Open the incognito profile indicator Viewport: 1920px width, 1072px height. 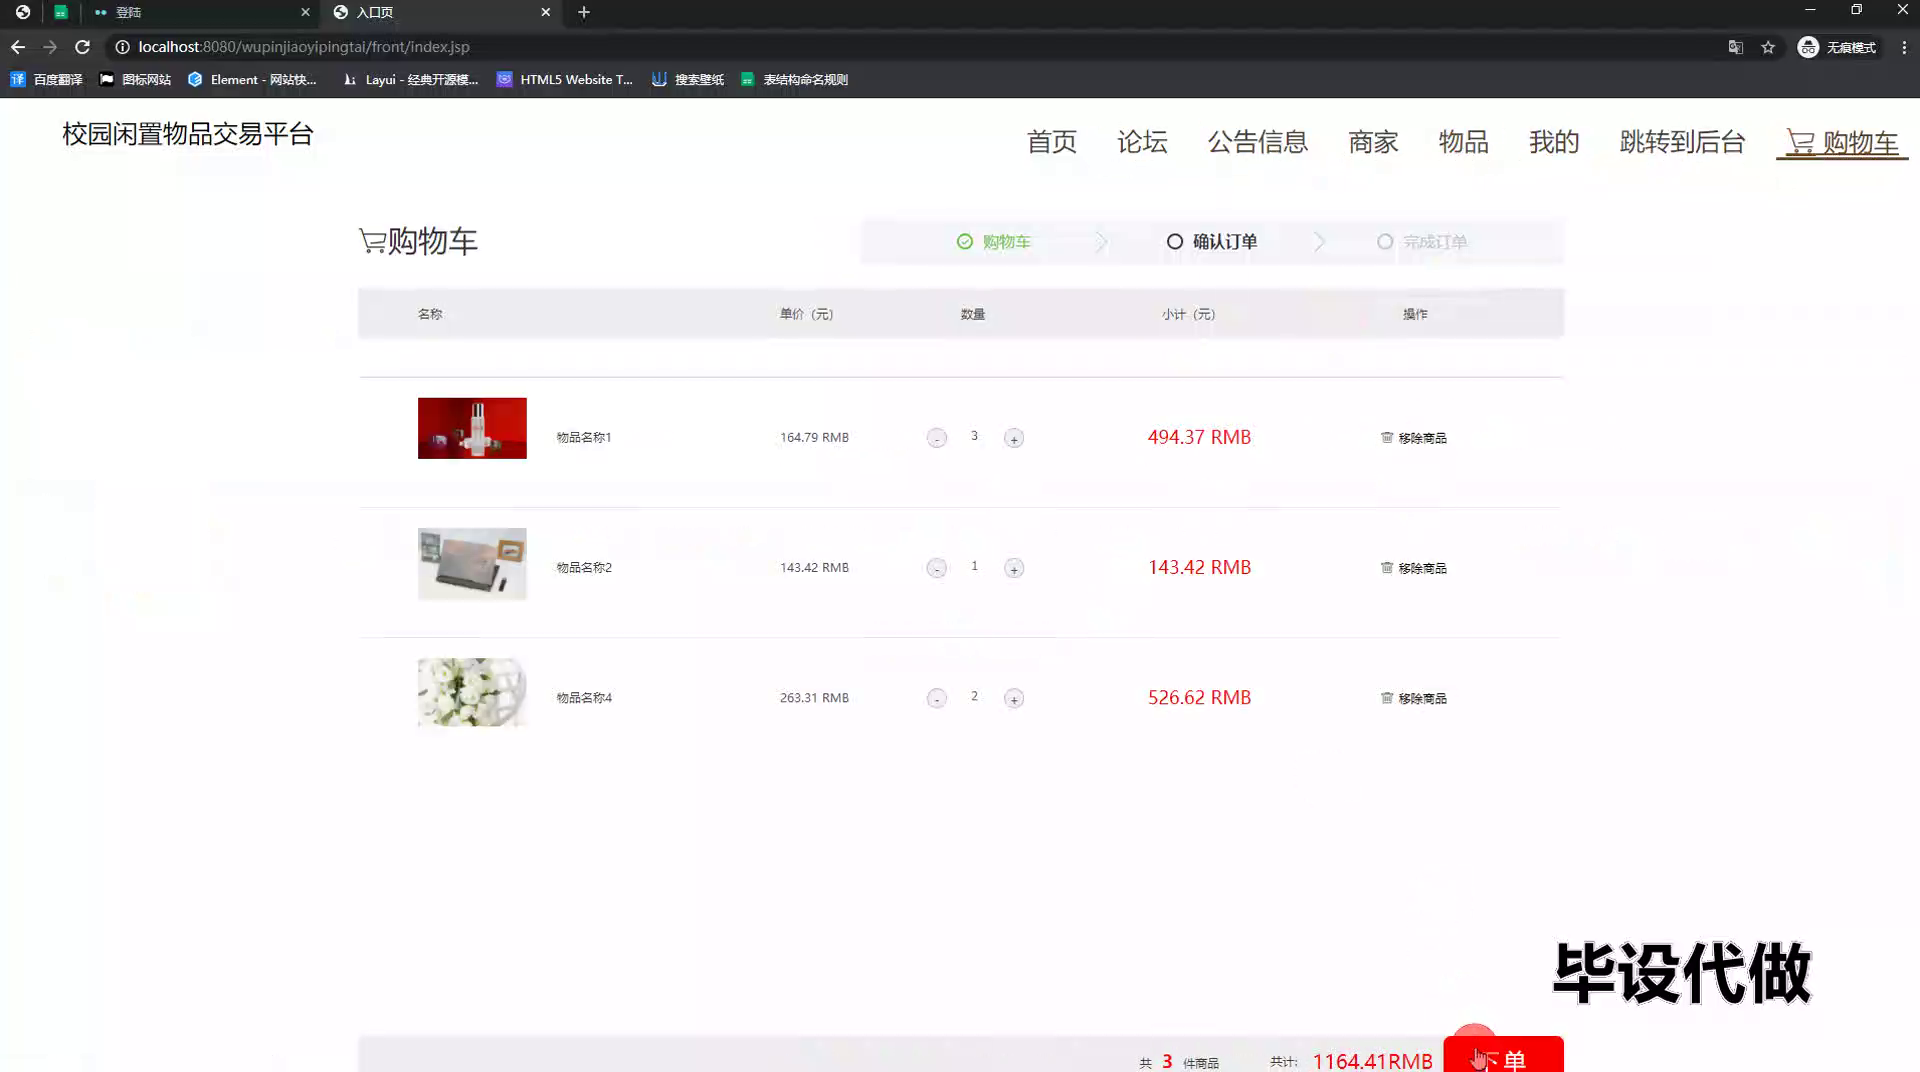(x=1838, y=47)
